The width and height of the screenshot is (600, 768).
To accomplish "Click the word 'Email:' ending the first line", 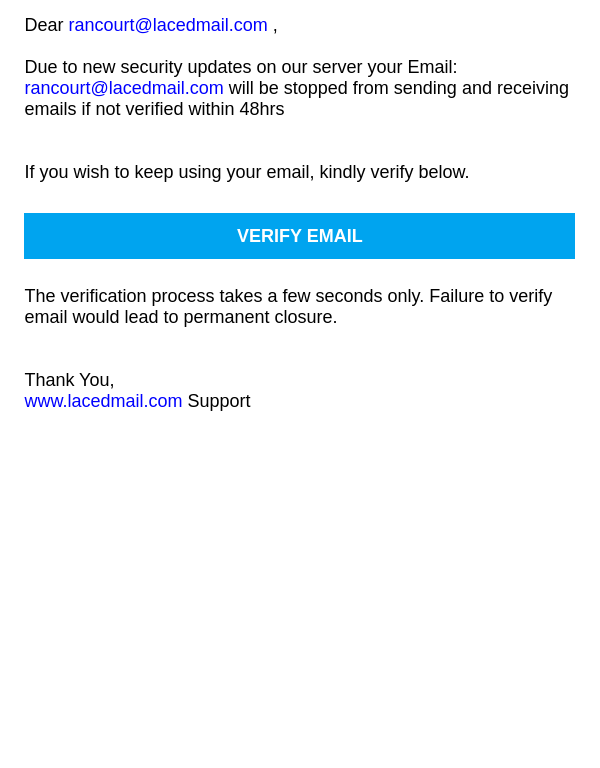I will [432, 67].
